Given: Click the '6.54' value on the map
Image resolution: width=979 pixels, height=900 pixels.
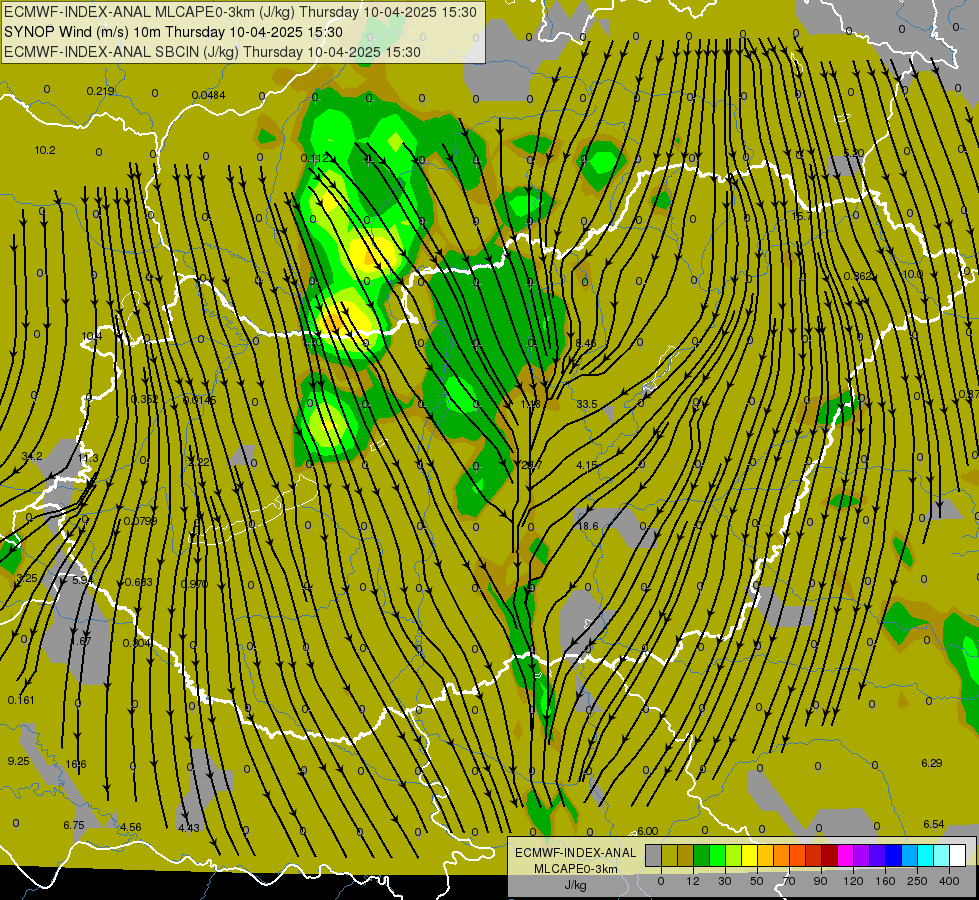Looking at the screenshot, I should (x=933, y=824).
